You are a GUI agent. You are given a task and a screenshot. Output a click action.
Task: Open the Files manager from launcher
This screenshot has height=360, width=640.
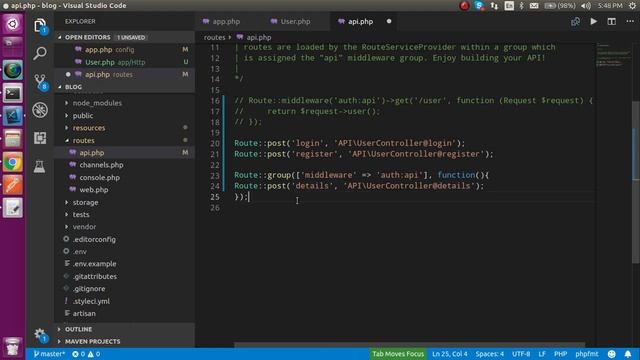pos(13,139)
